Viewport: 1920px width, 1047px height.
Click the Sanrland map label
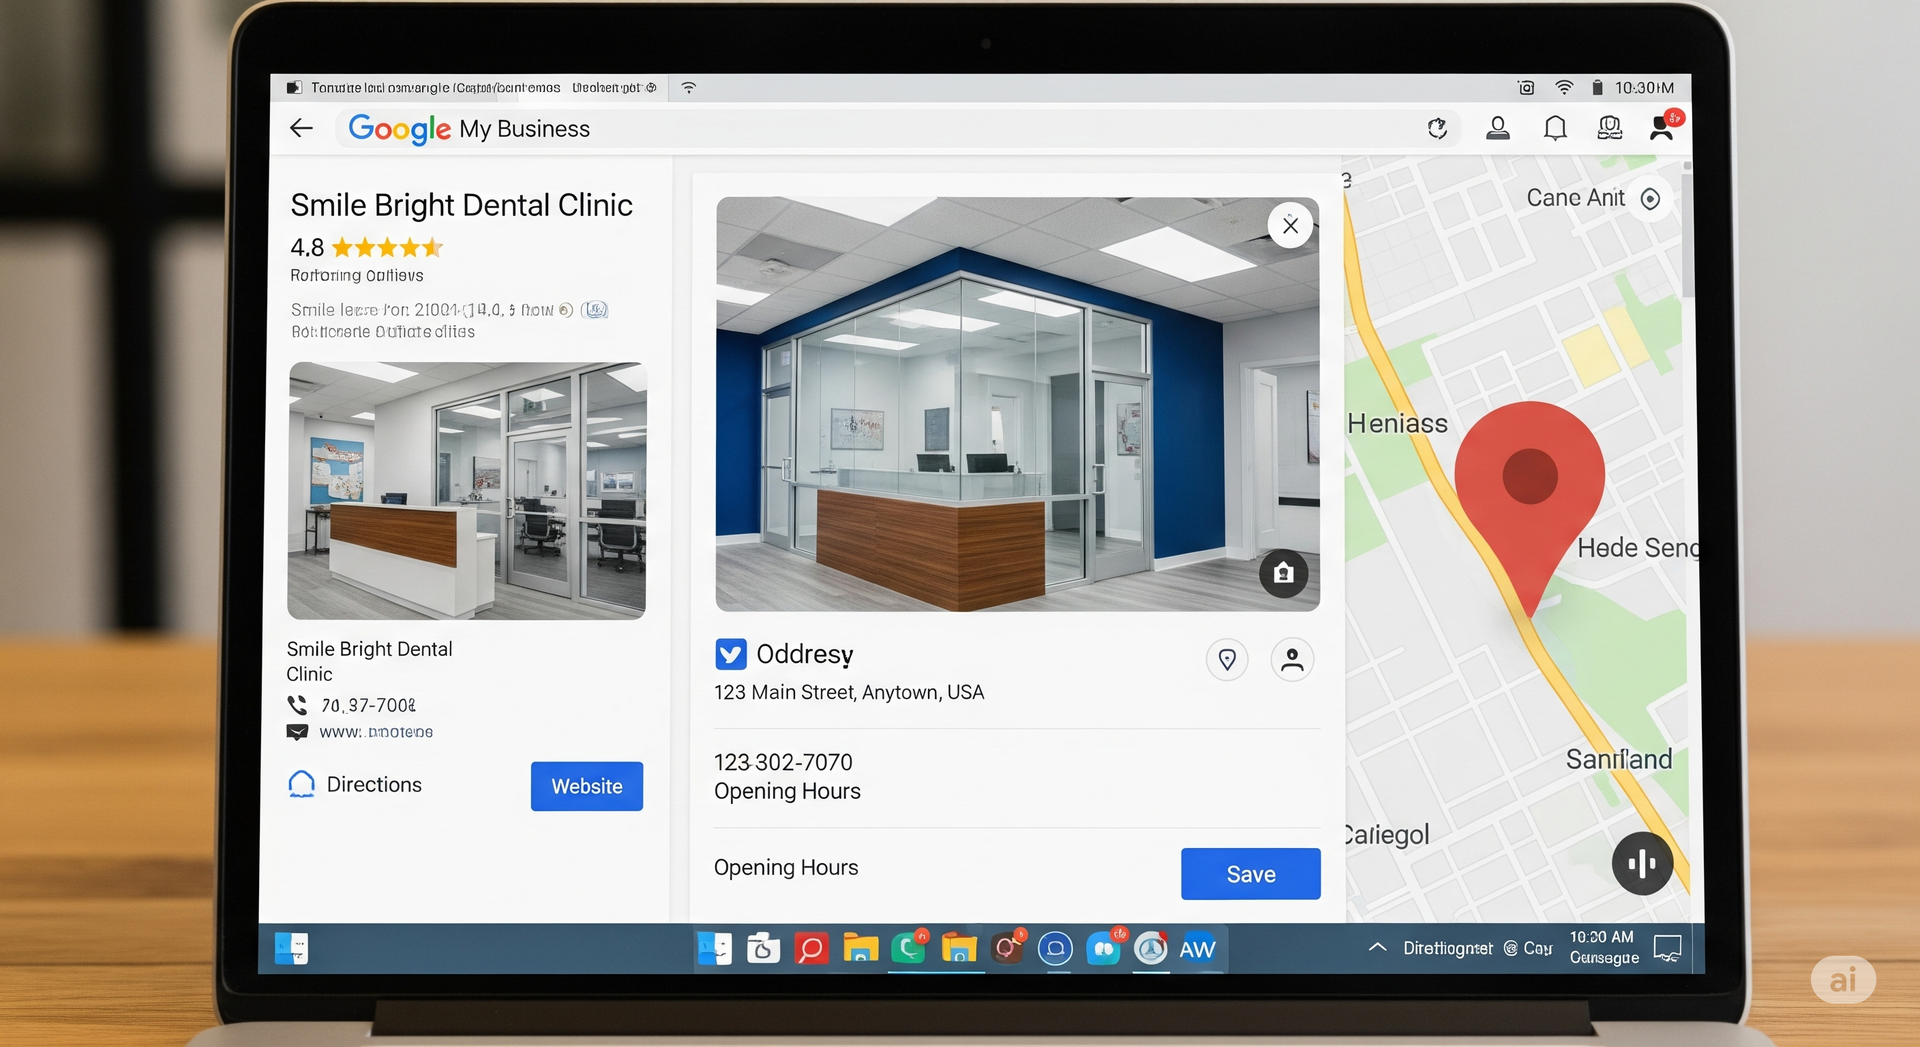click(x=1619, y=760)
